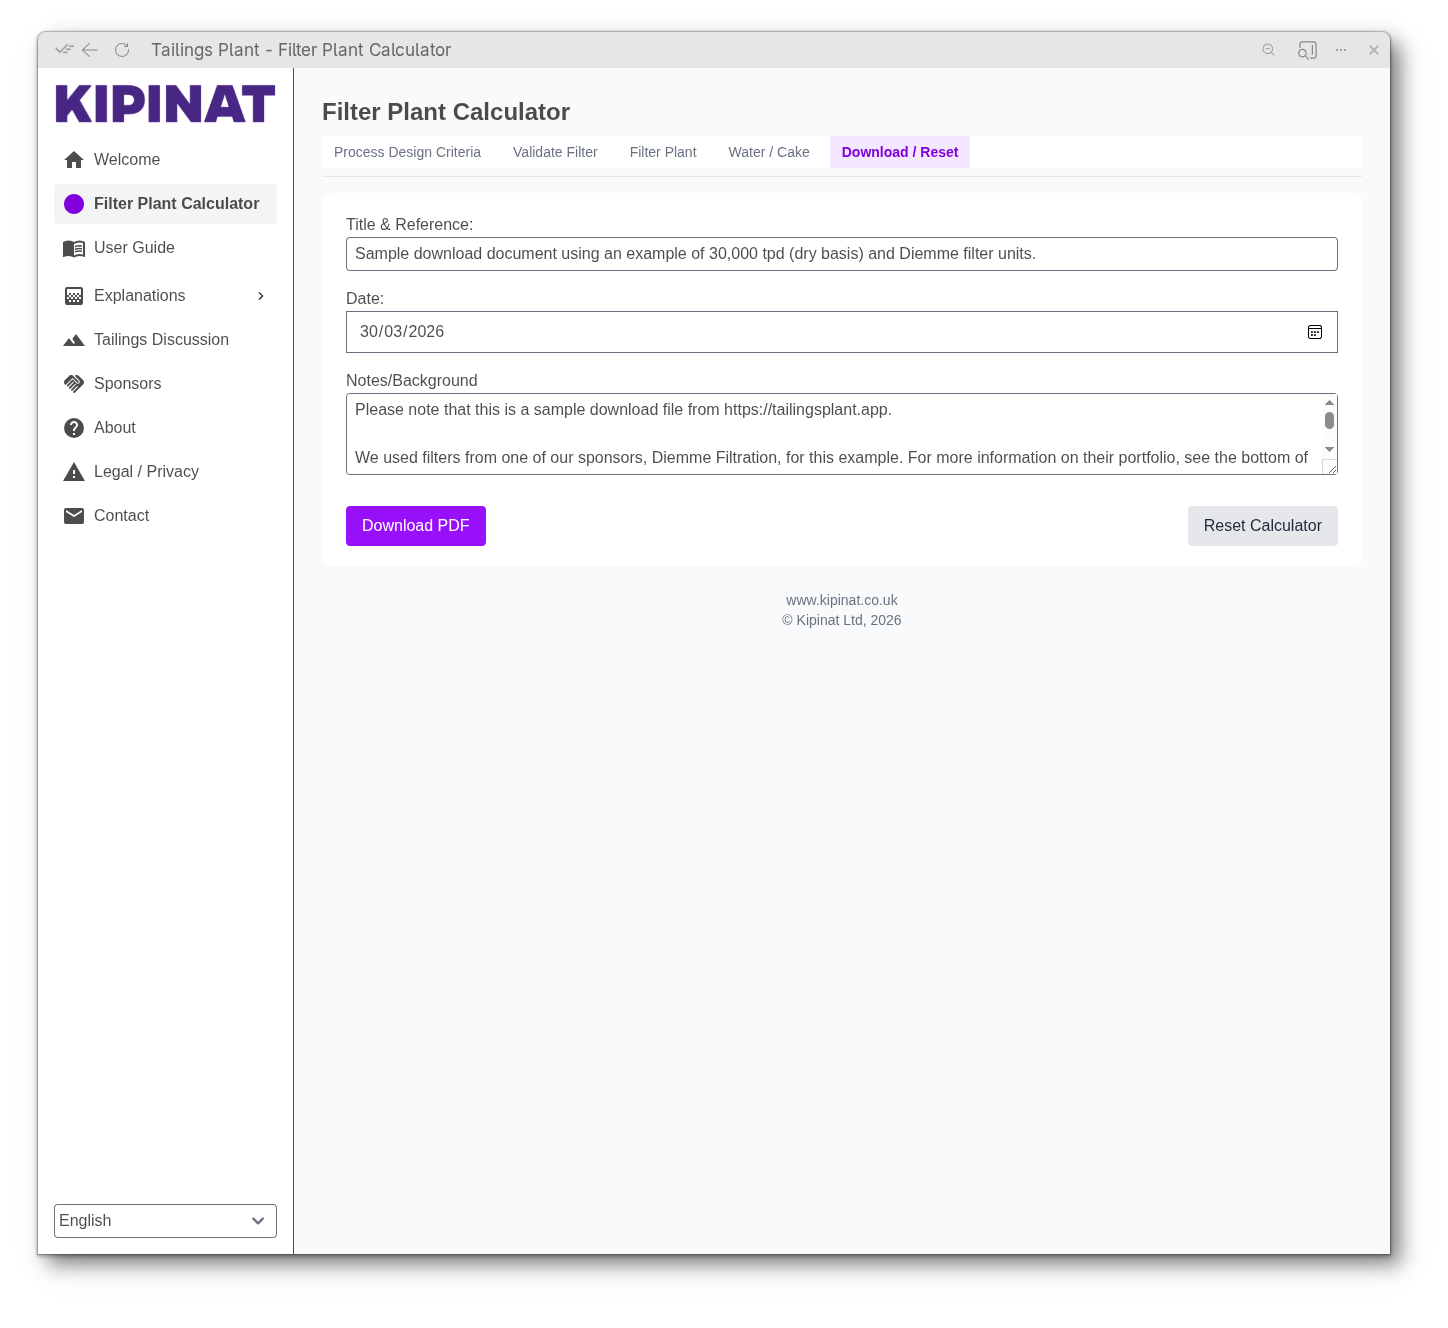Click the Contact envelope icon
1448x1328 pixels.
74,516
